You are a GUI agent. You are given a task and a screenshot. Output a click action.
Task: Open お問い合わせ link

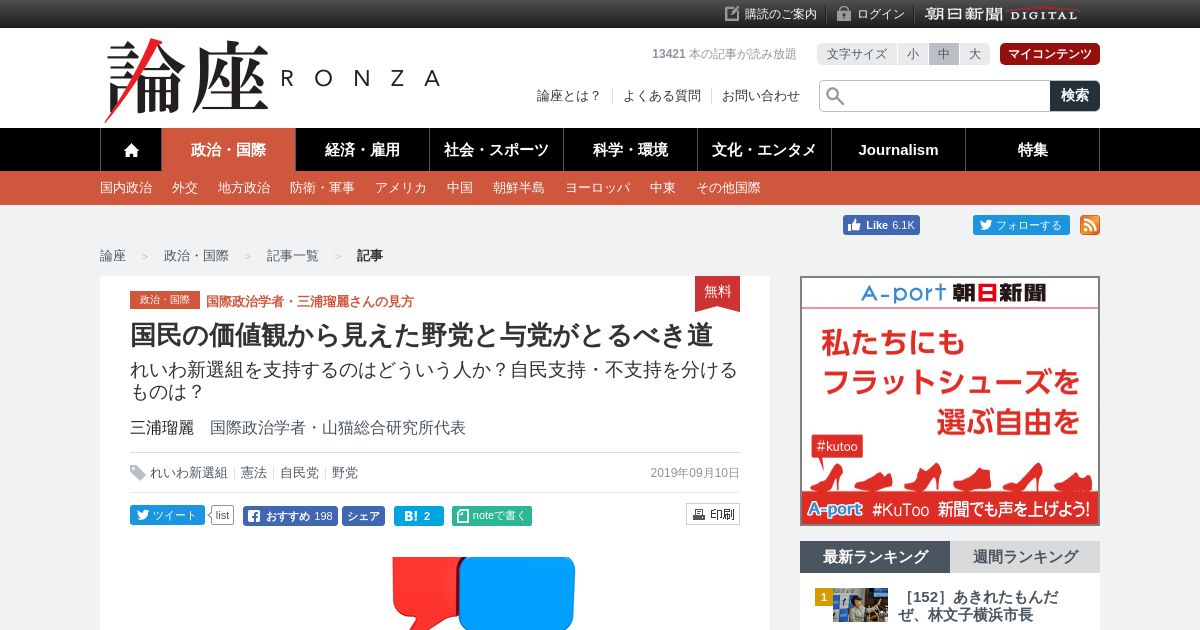coord(761,96)
